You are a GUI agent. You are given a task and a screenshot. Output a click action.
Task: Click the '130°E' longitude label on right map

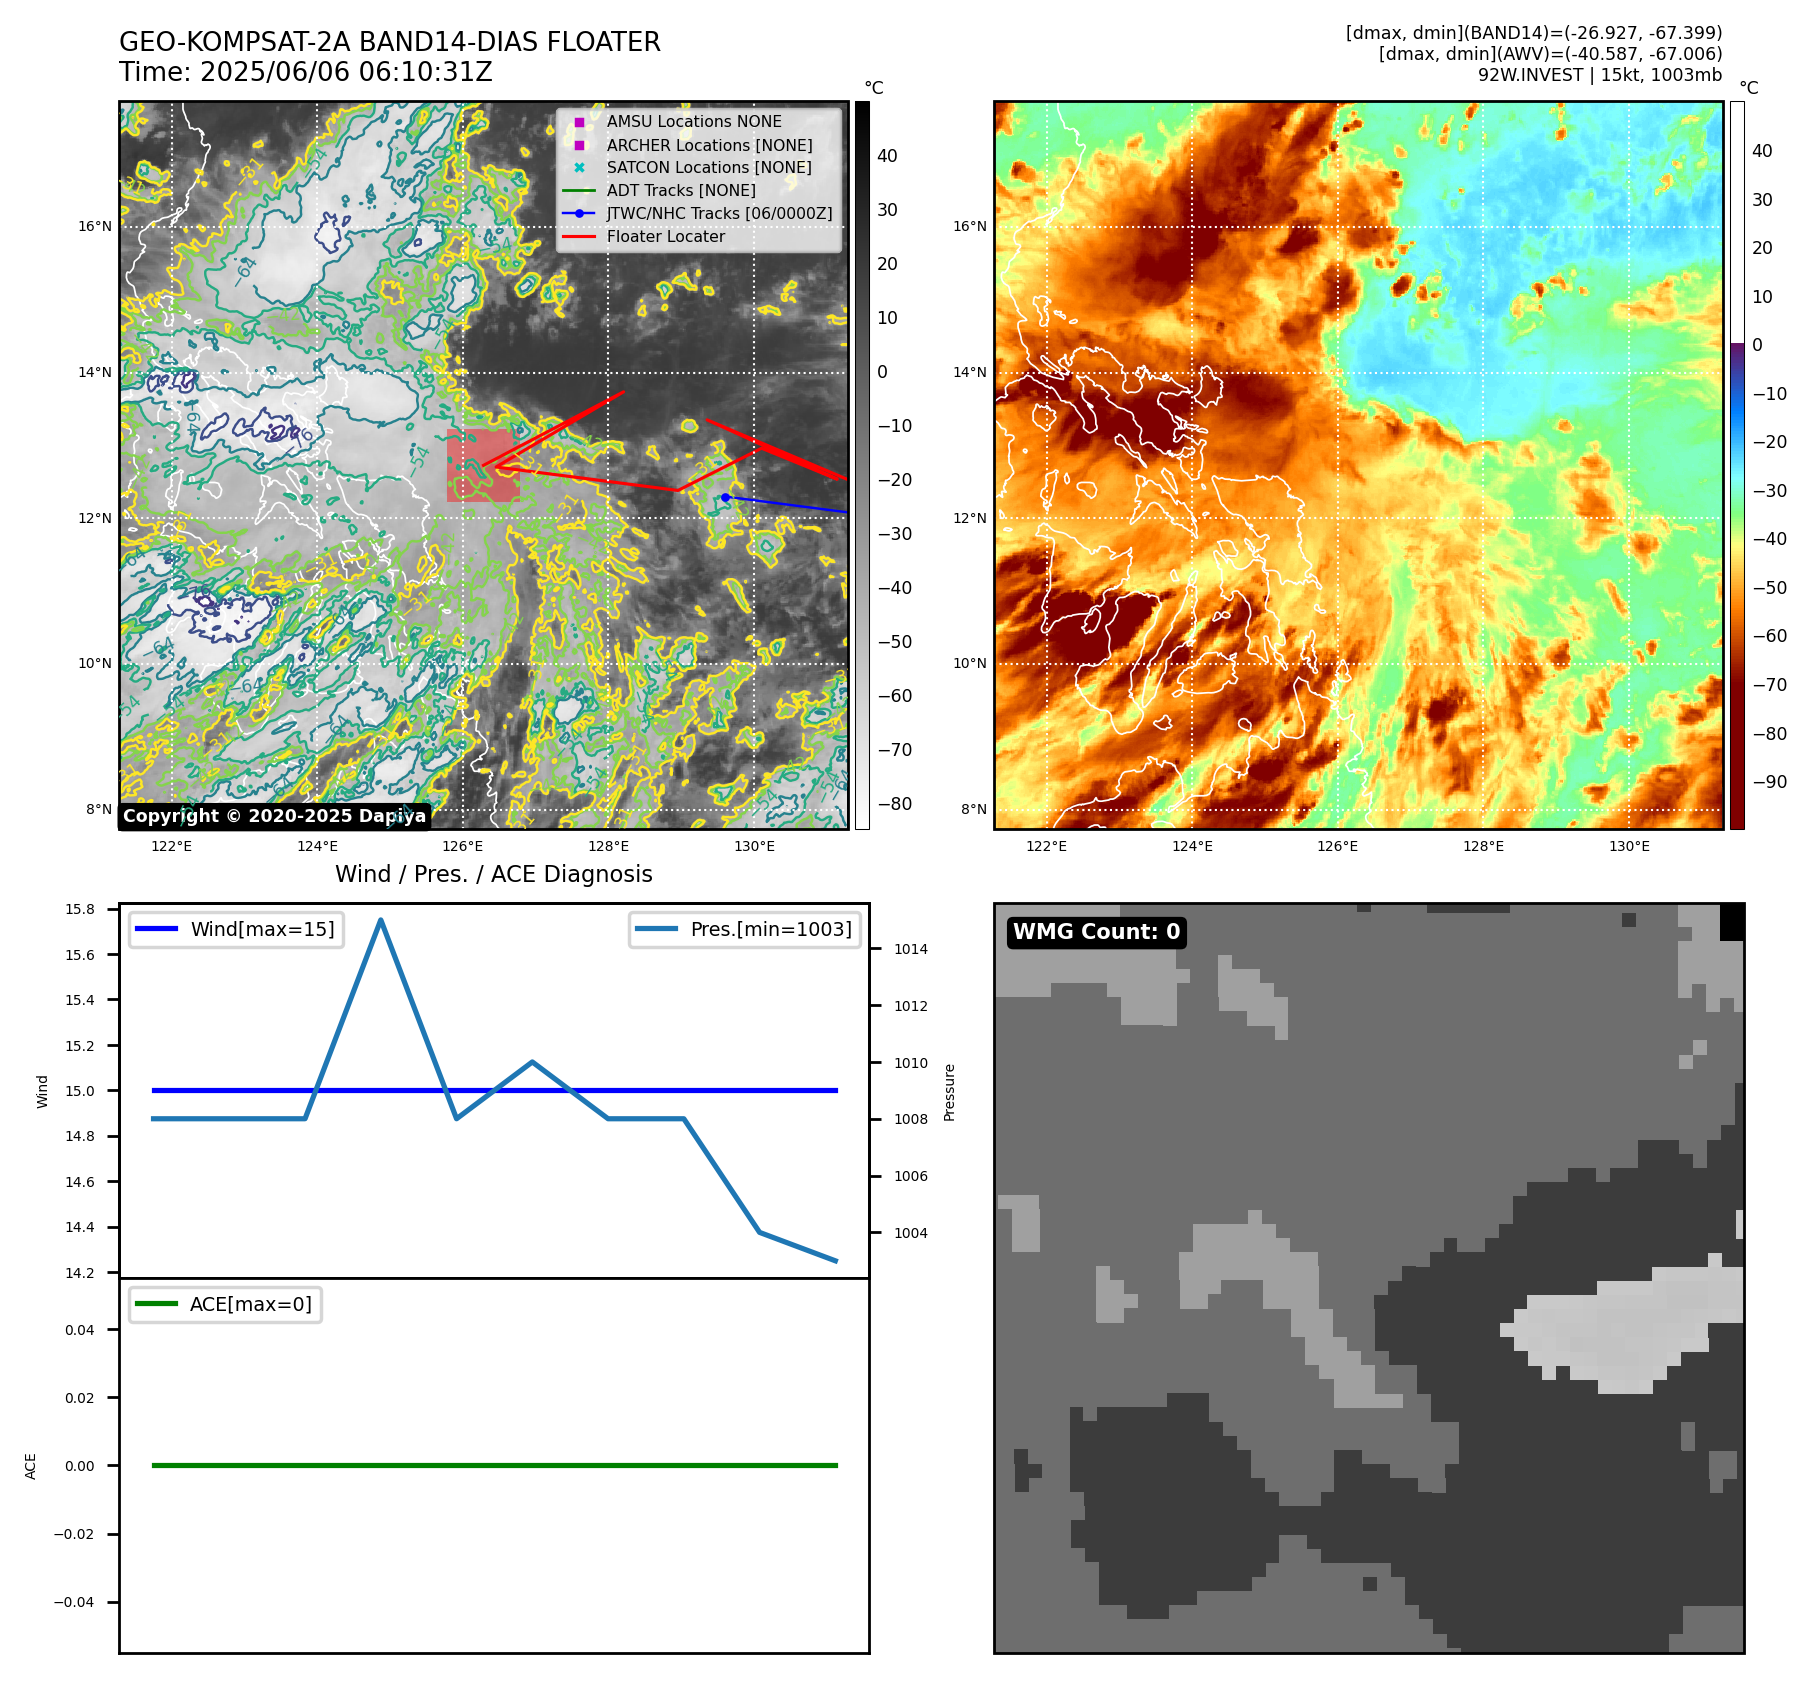point(1630,847)
